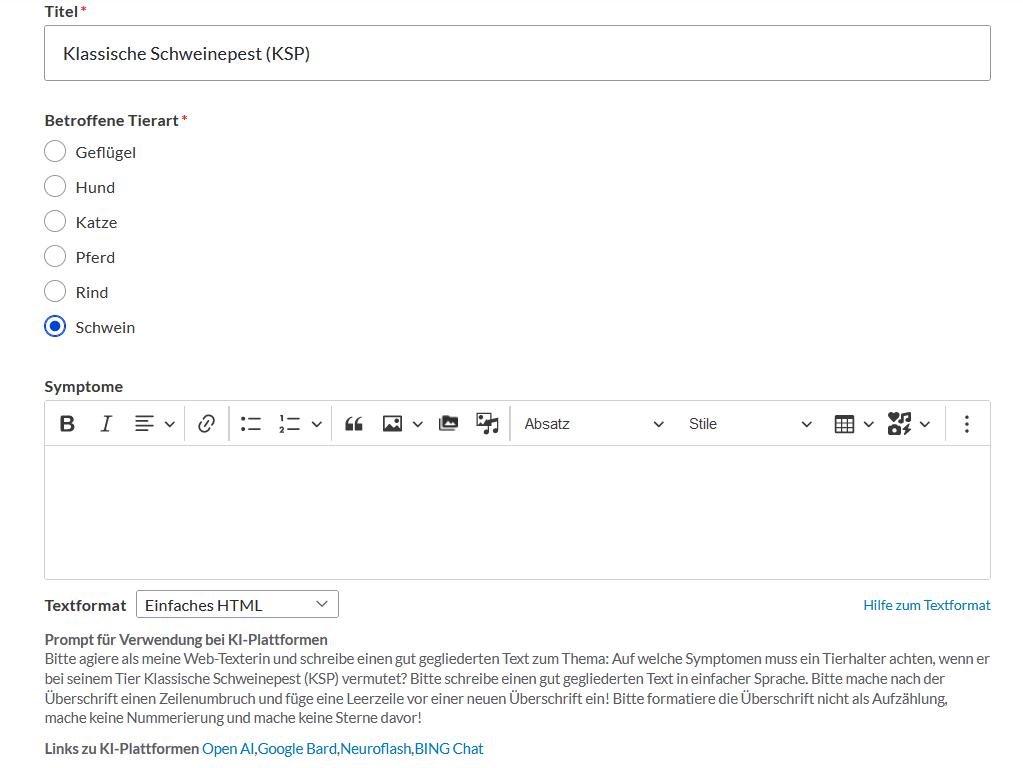Open the insert image dropdown arrow

pyautogui.click(x=418, y=424)
